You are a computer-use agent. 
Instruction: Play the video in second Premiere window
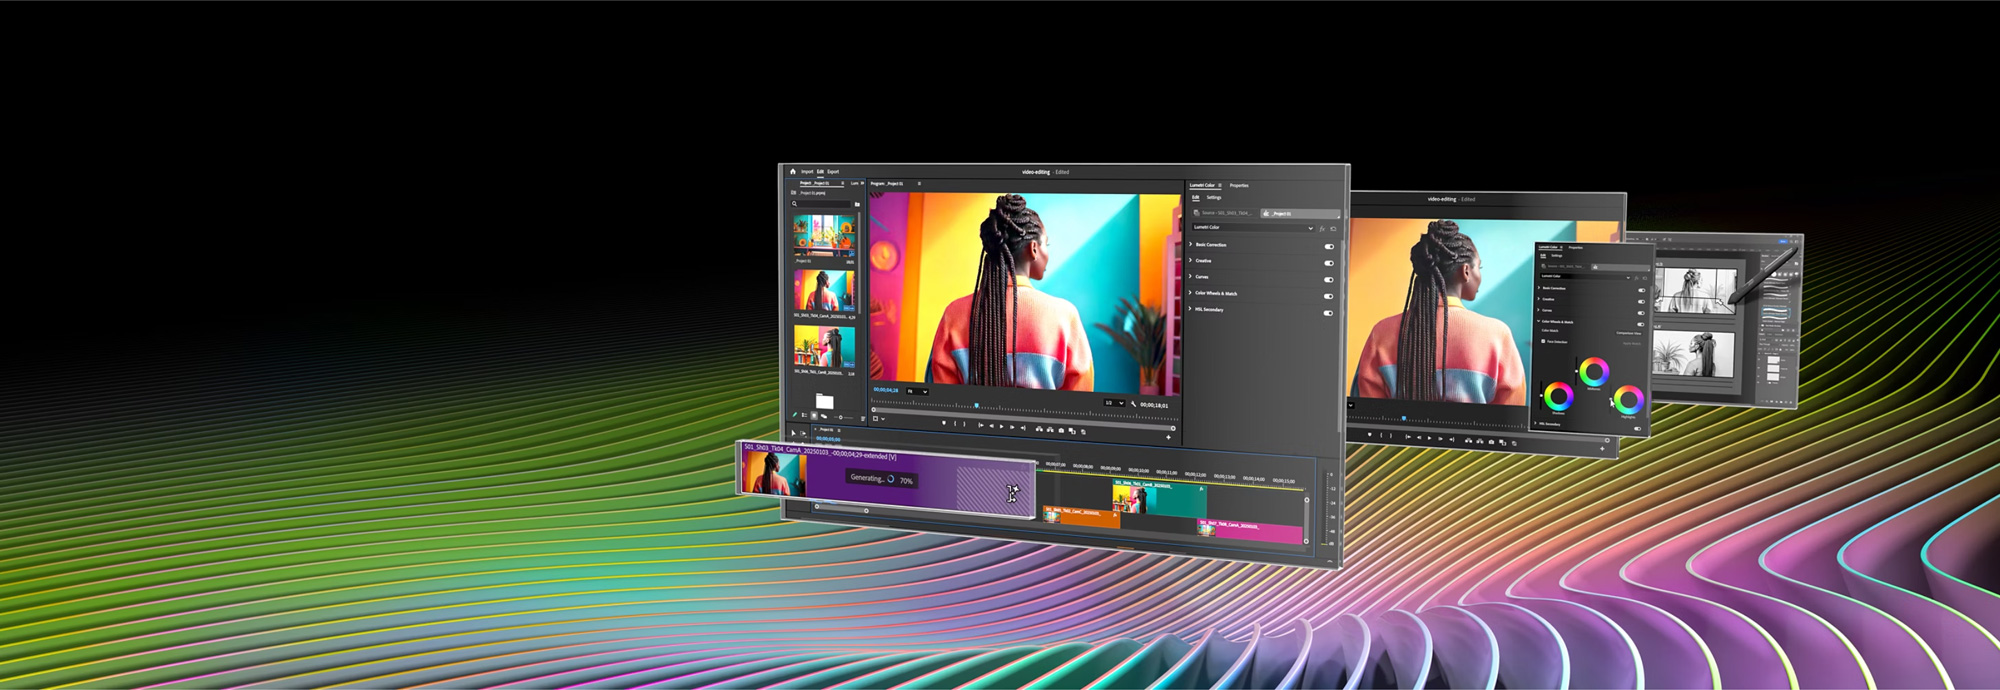tap(1430, 438)
